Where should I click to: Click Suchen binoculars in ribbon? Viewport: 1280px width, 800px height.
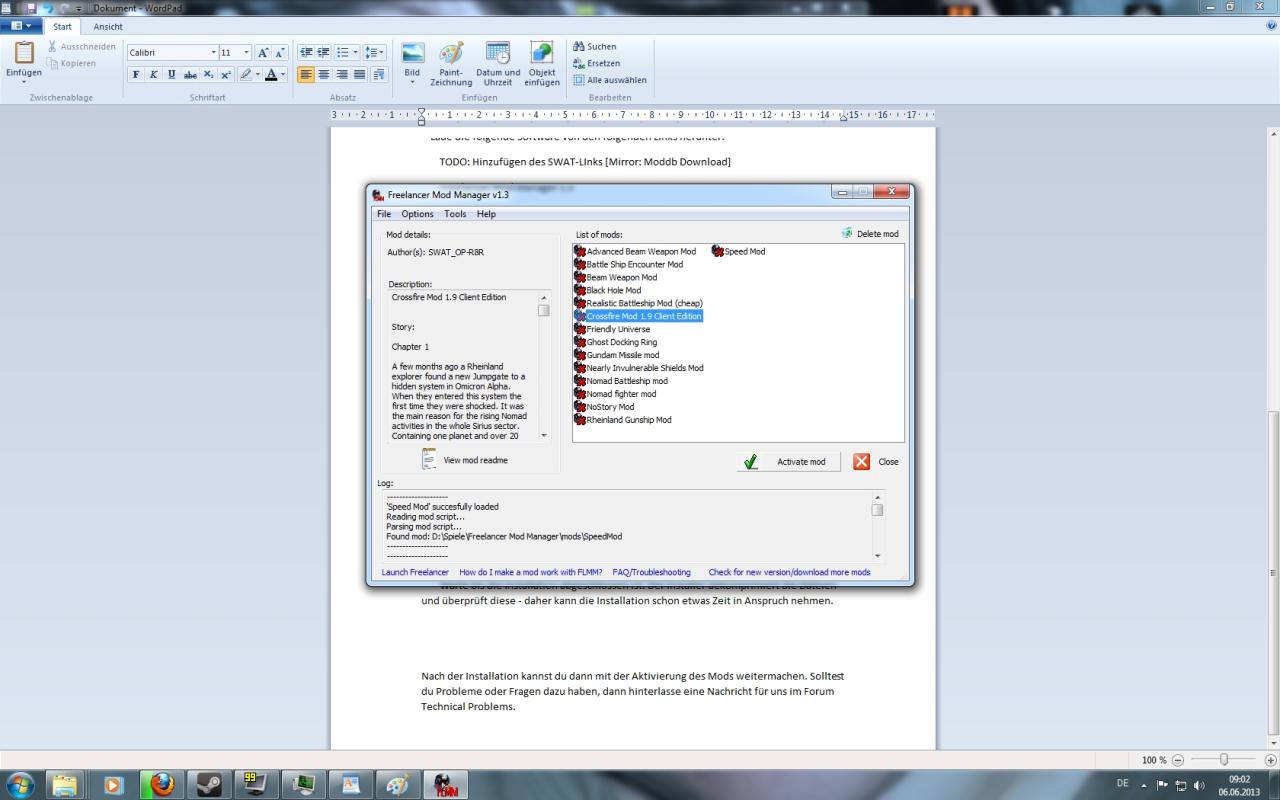click(594, 46)
